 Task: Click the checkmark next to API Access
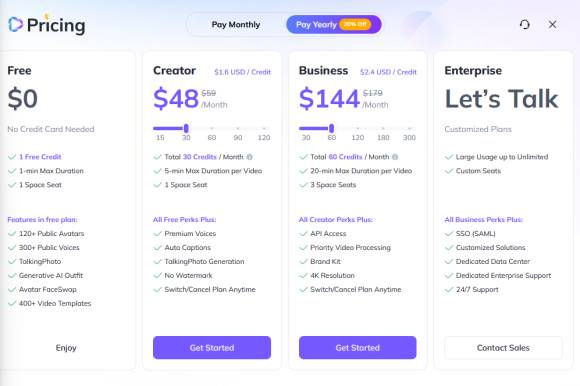303,234
